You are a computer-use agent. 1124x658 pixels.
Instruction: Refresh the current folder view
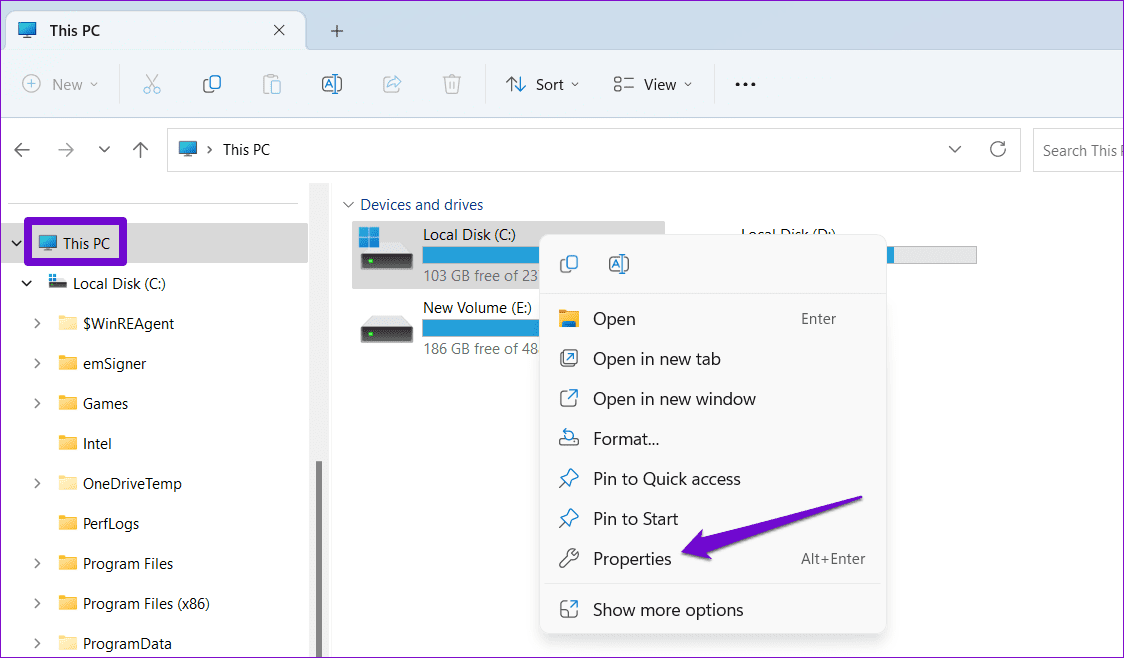[x=997, y=150]
